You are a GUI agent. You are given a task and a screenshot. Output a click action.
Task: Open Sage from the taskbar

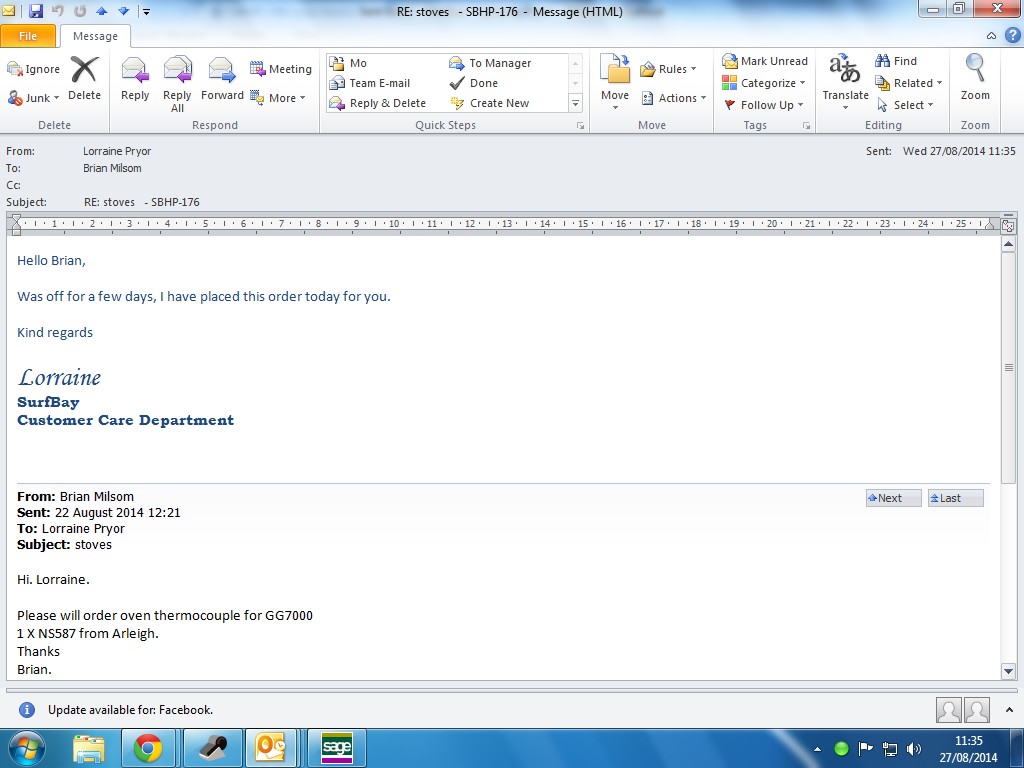click(337, 748)
